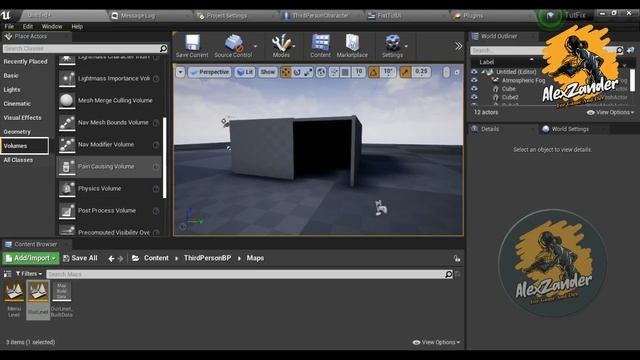Toggle visibility of Cube2 actor
Image resolution: width=640 pixels, height=360 pixels.
[474, 97]
